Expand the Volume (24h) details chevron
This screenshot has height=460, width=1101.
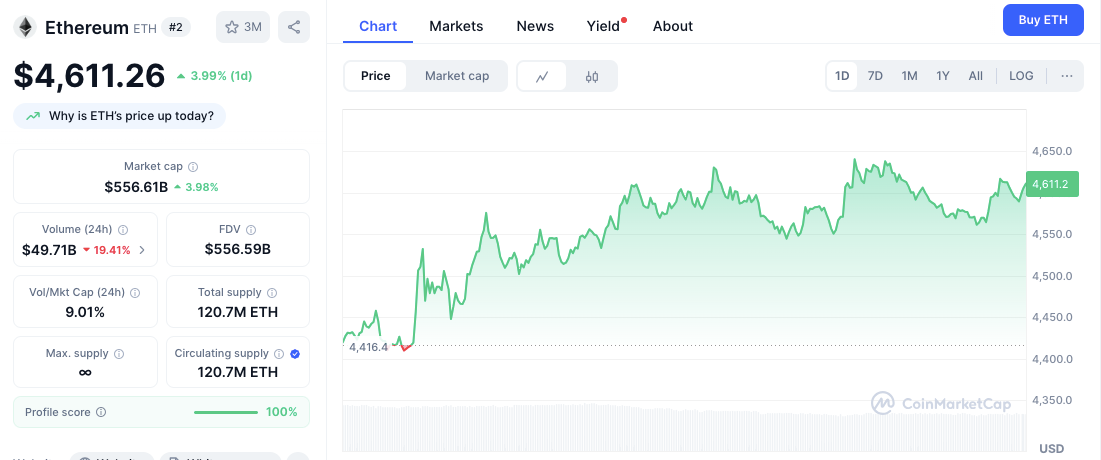click(142, 250)
